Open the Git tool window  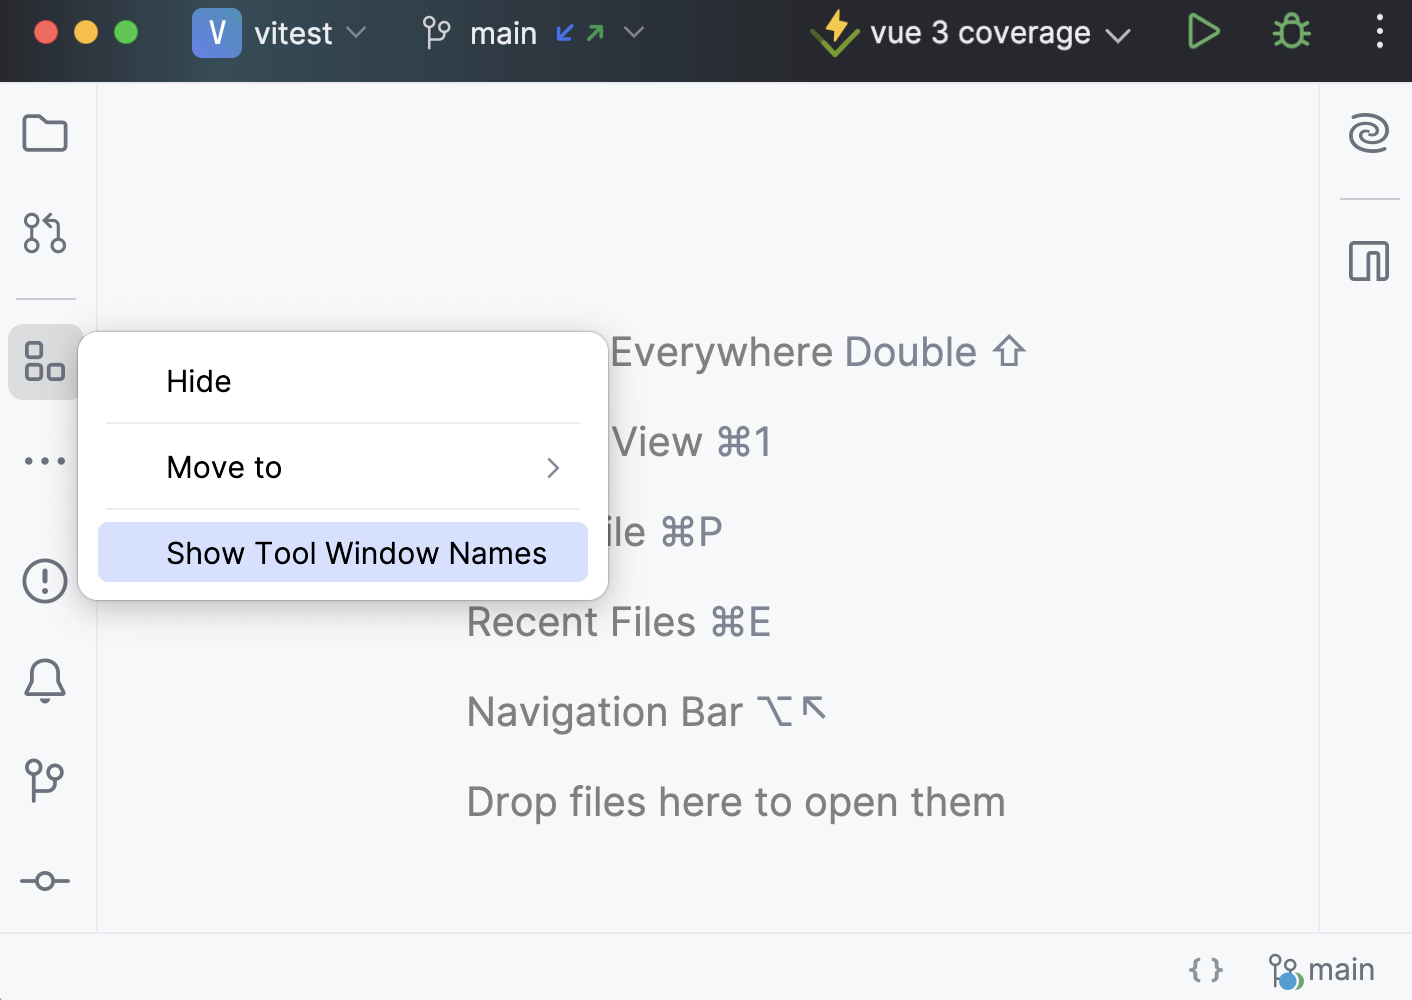44,780
